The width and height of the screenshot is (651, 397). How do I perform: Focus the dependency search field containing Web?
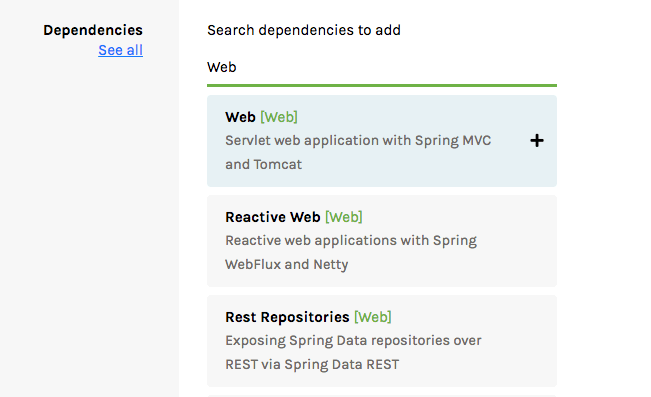[x=382, y=67]
